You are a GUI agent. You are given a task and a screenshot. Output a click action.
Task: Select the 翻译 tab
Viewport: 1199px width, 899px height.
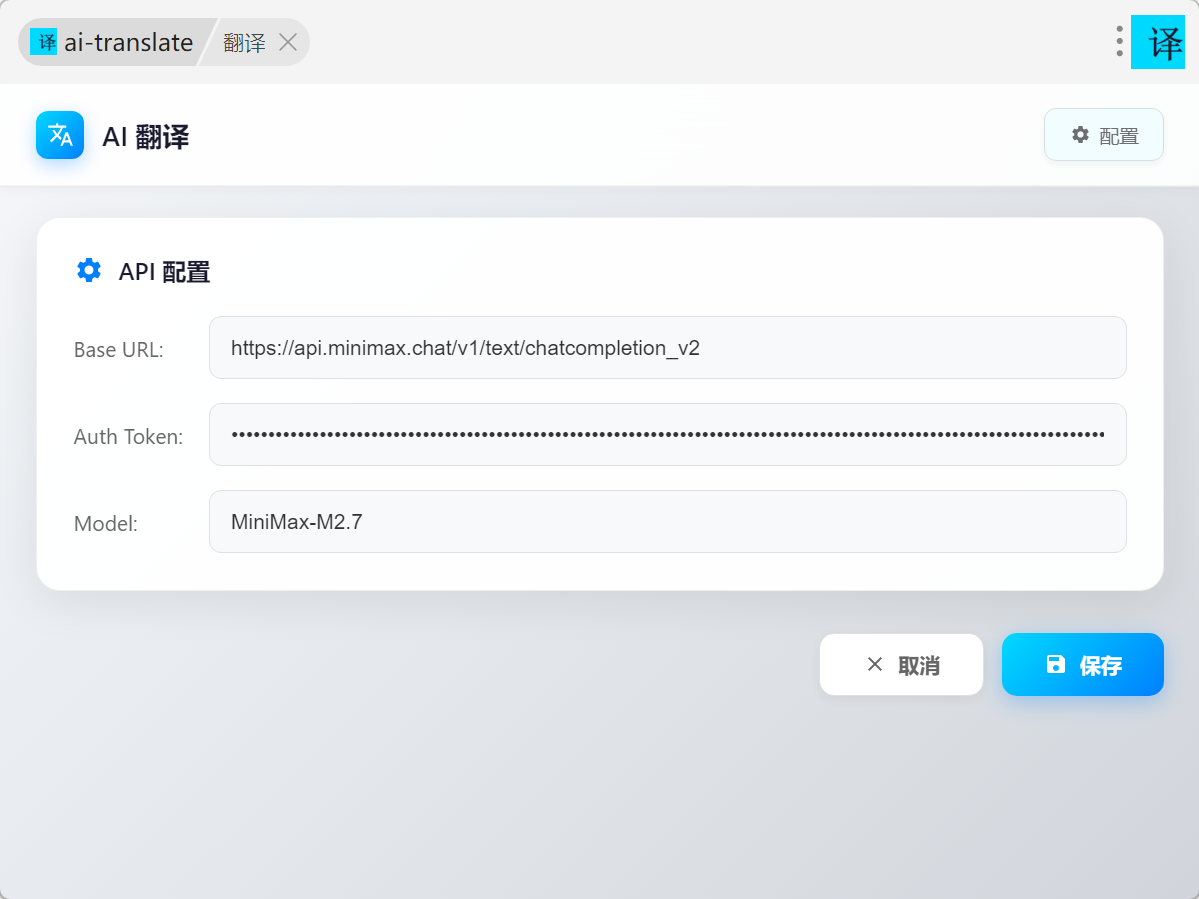click(x=244, y=42)
